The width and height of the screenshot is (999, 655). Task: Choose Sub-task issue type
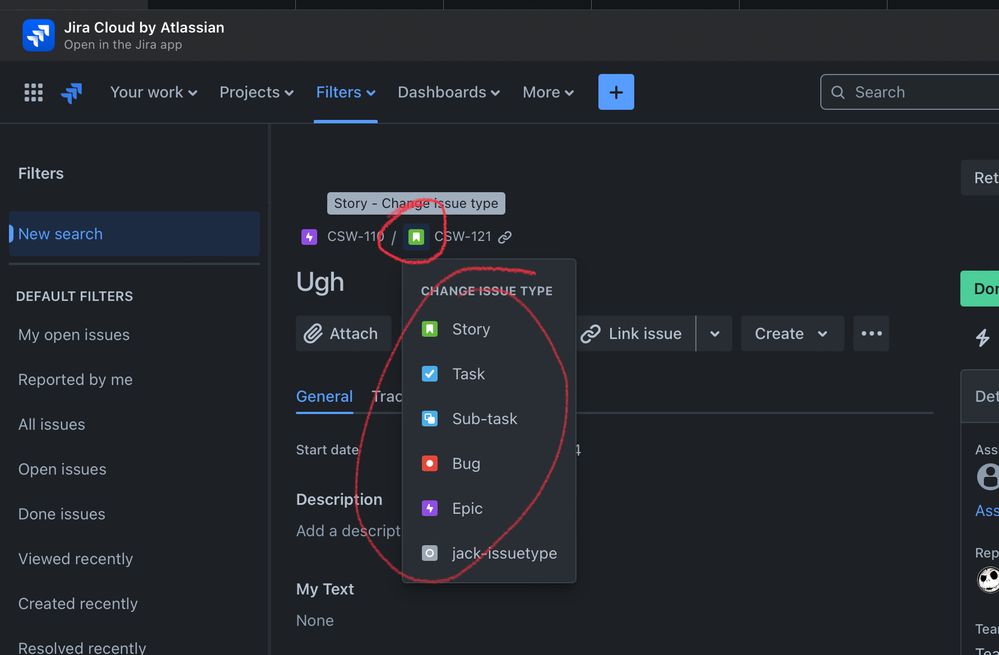[x=489, y=419]
